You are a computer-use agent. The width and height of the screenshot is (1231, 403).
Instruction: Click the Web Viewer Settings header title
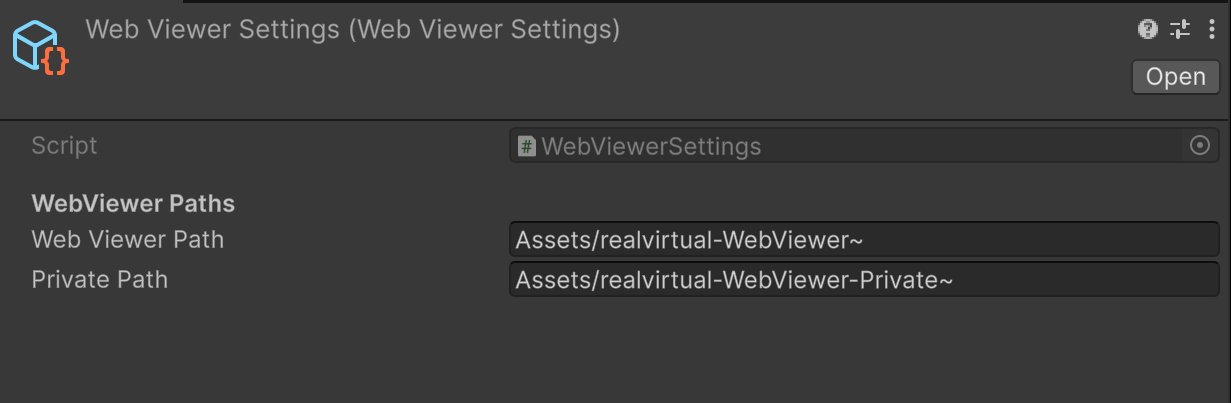pos(352,30)
